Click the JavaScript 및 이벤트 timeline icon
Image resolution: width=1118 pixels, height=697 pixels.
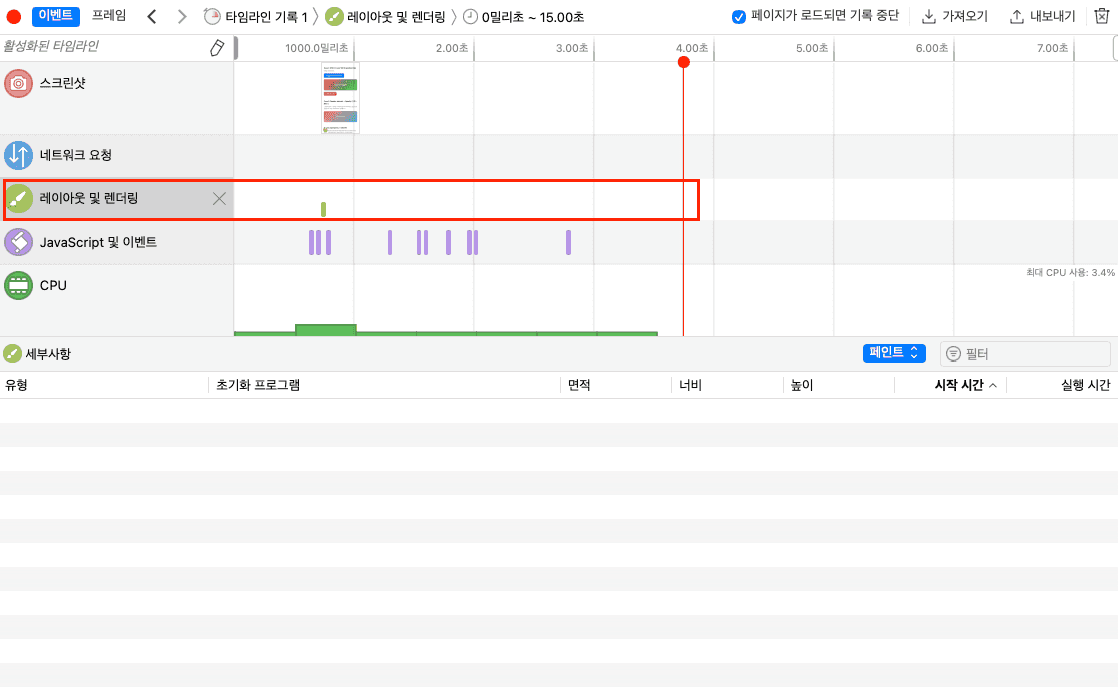click(17, 242)
